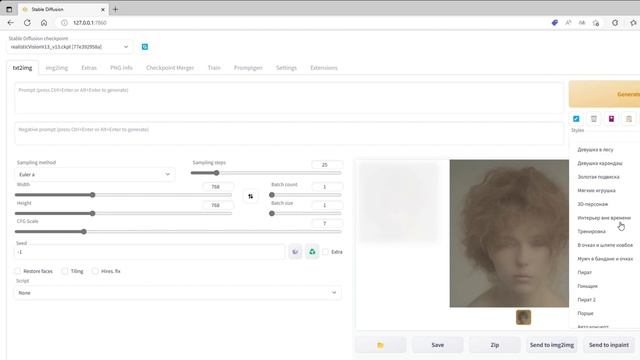
Task: Click the Sampling steps slider
Action: pyautogui.click(x=266, y=173)
